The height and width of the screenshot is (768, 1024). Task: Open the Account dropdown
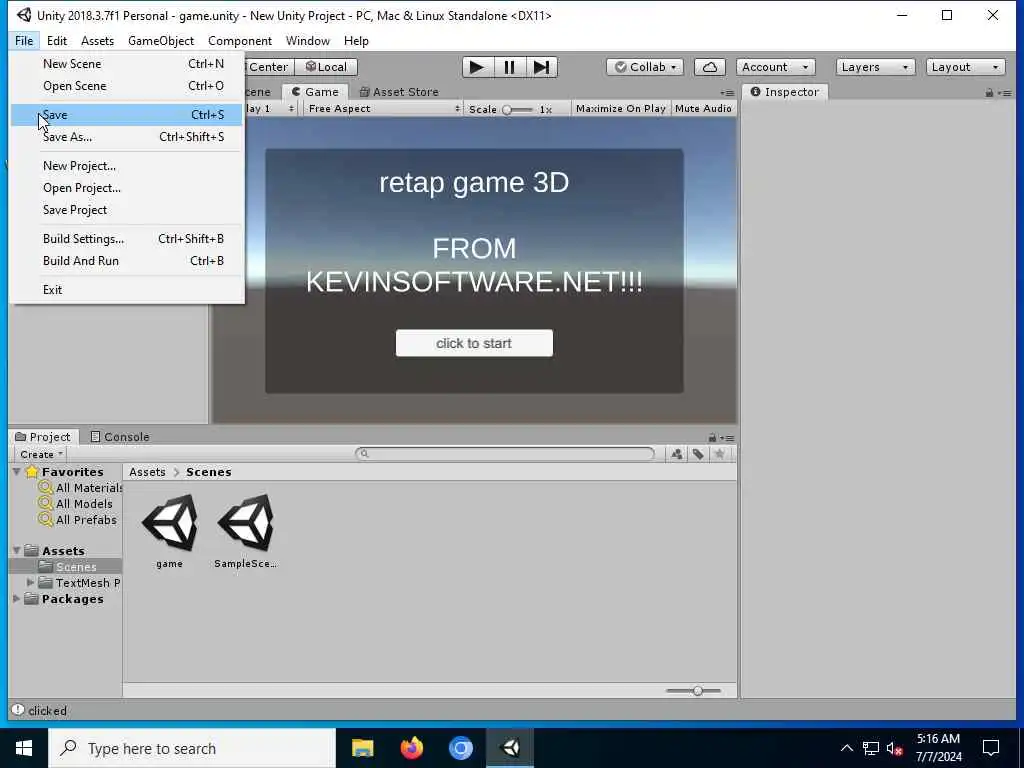point(775,67)
